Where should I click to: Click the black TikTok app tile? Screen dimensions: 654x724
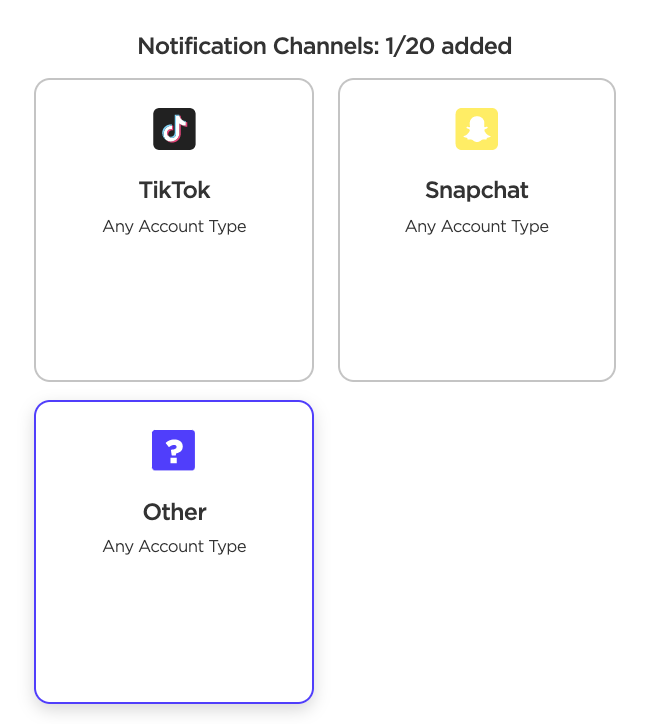tap(174, 129)
